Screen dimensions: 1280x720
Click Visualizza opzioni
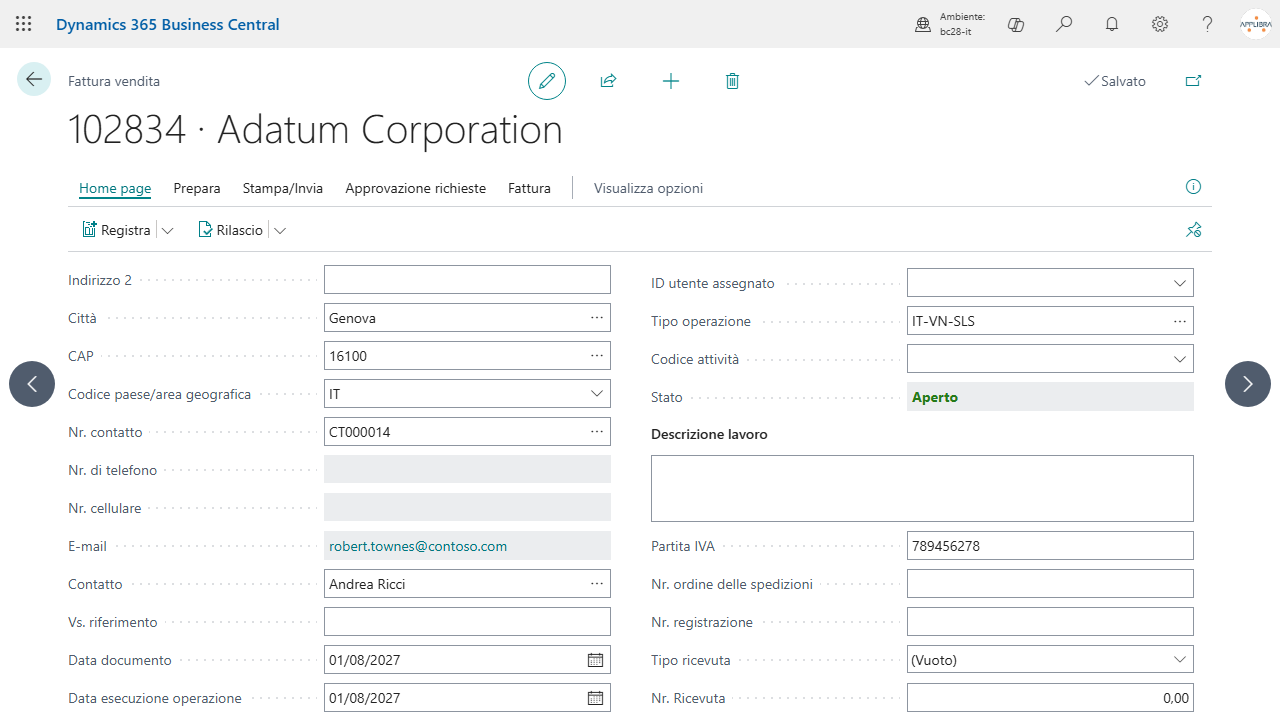(648, 188)
